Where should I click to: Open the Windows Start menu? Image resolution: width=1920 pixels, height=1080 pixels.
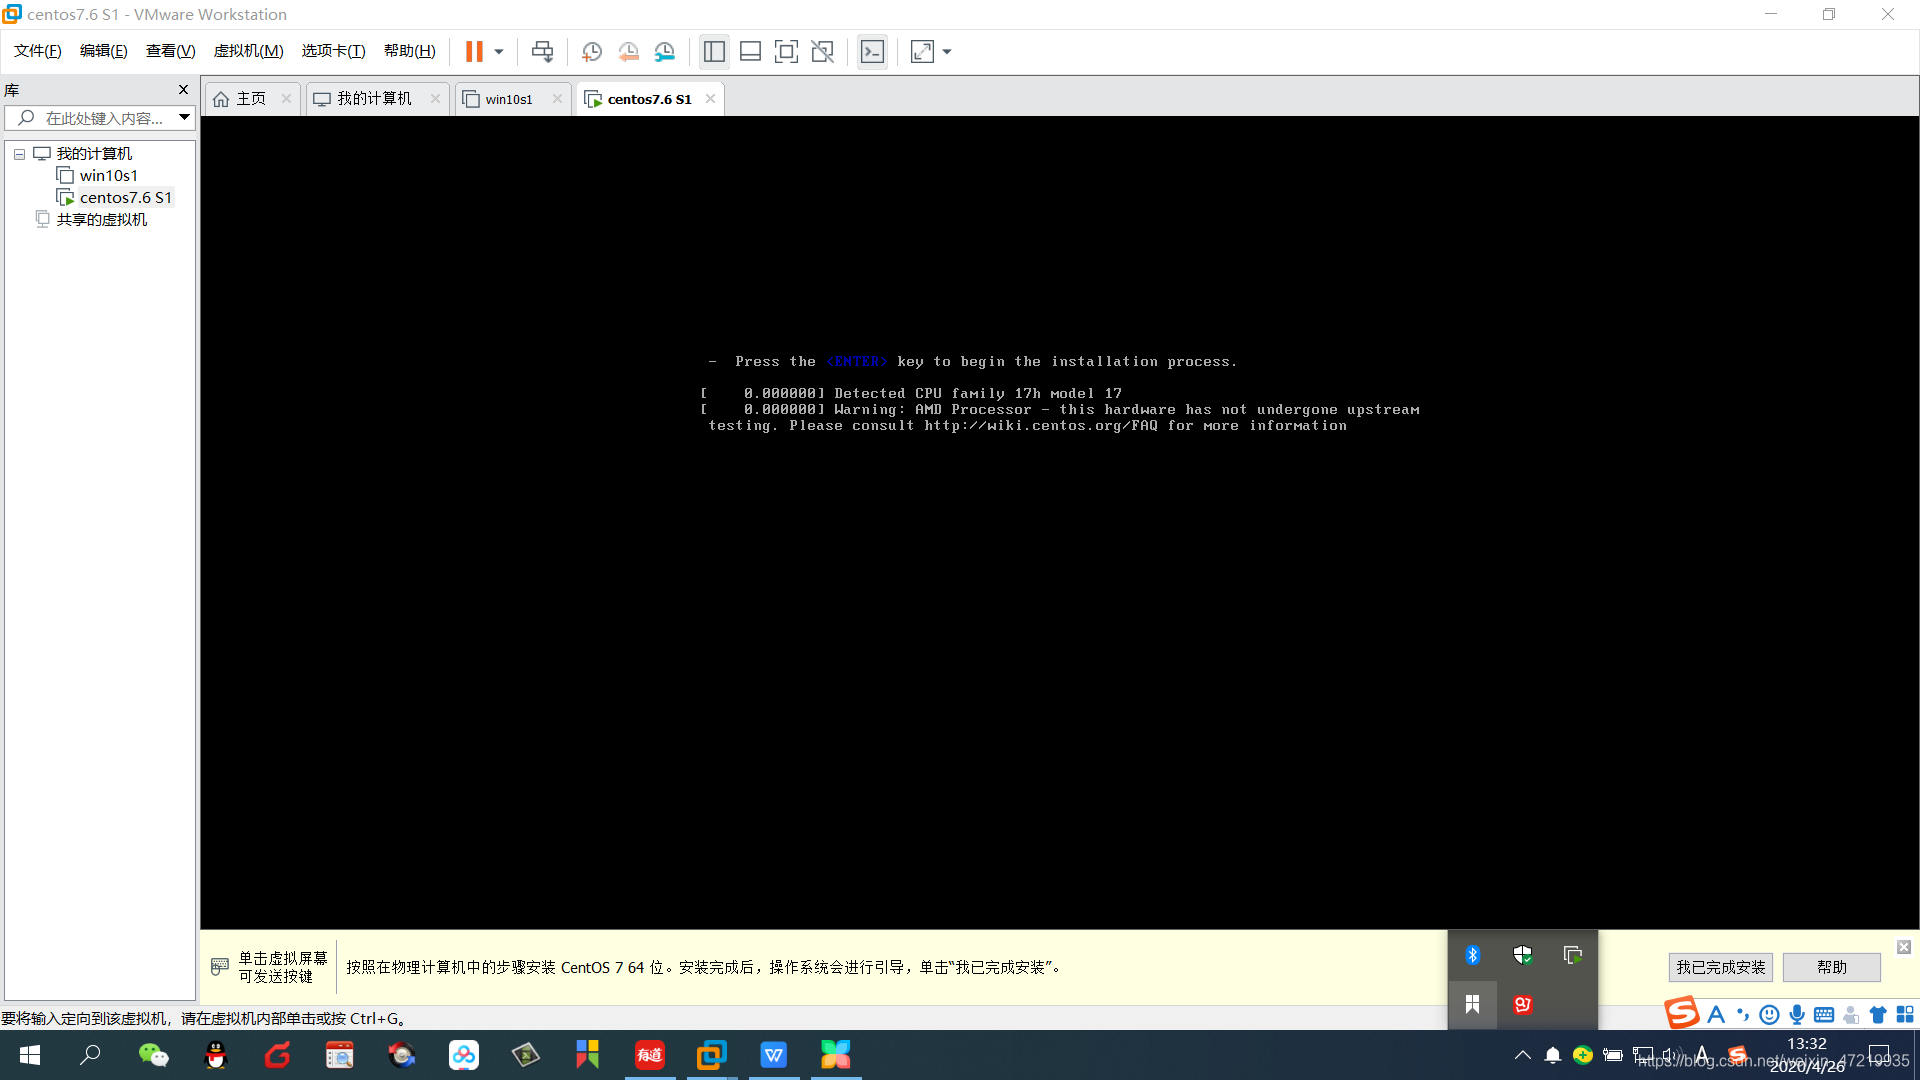click(x=30, y=1055)
